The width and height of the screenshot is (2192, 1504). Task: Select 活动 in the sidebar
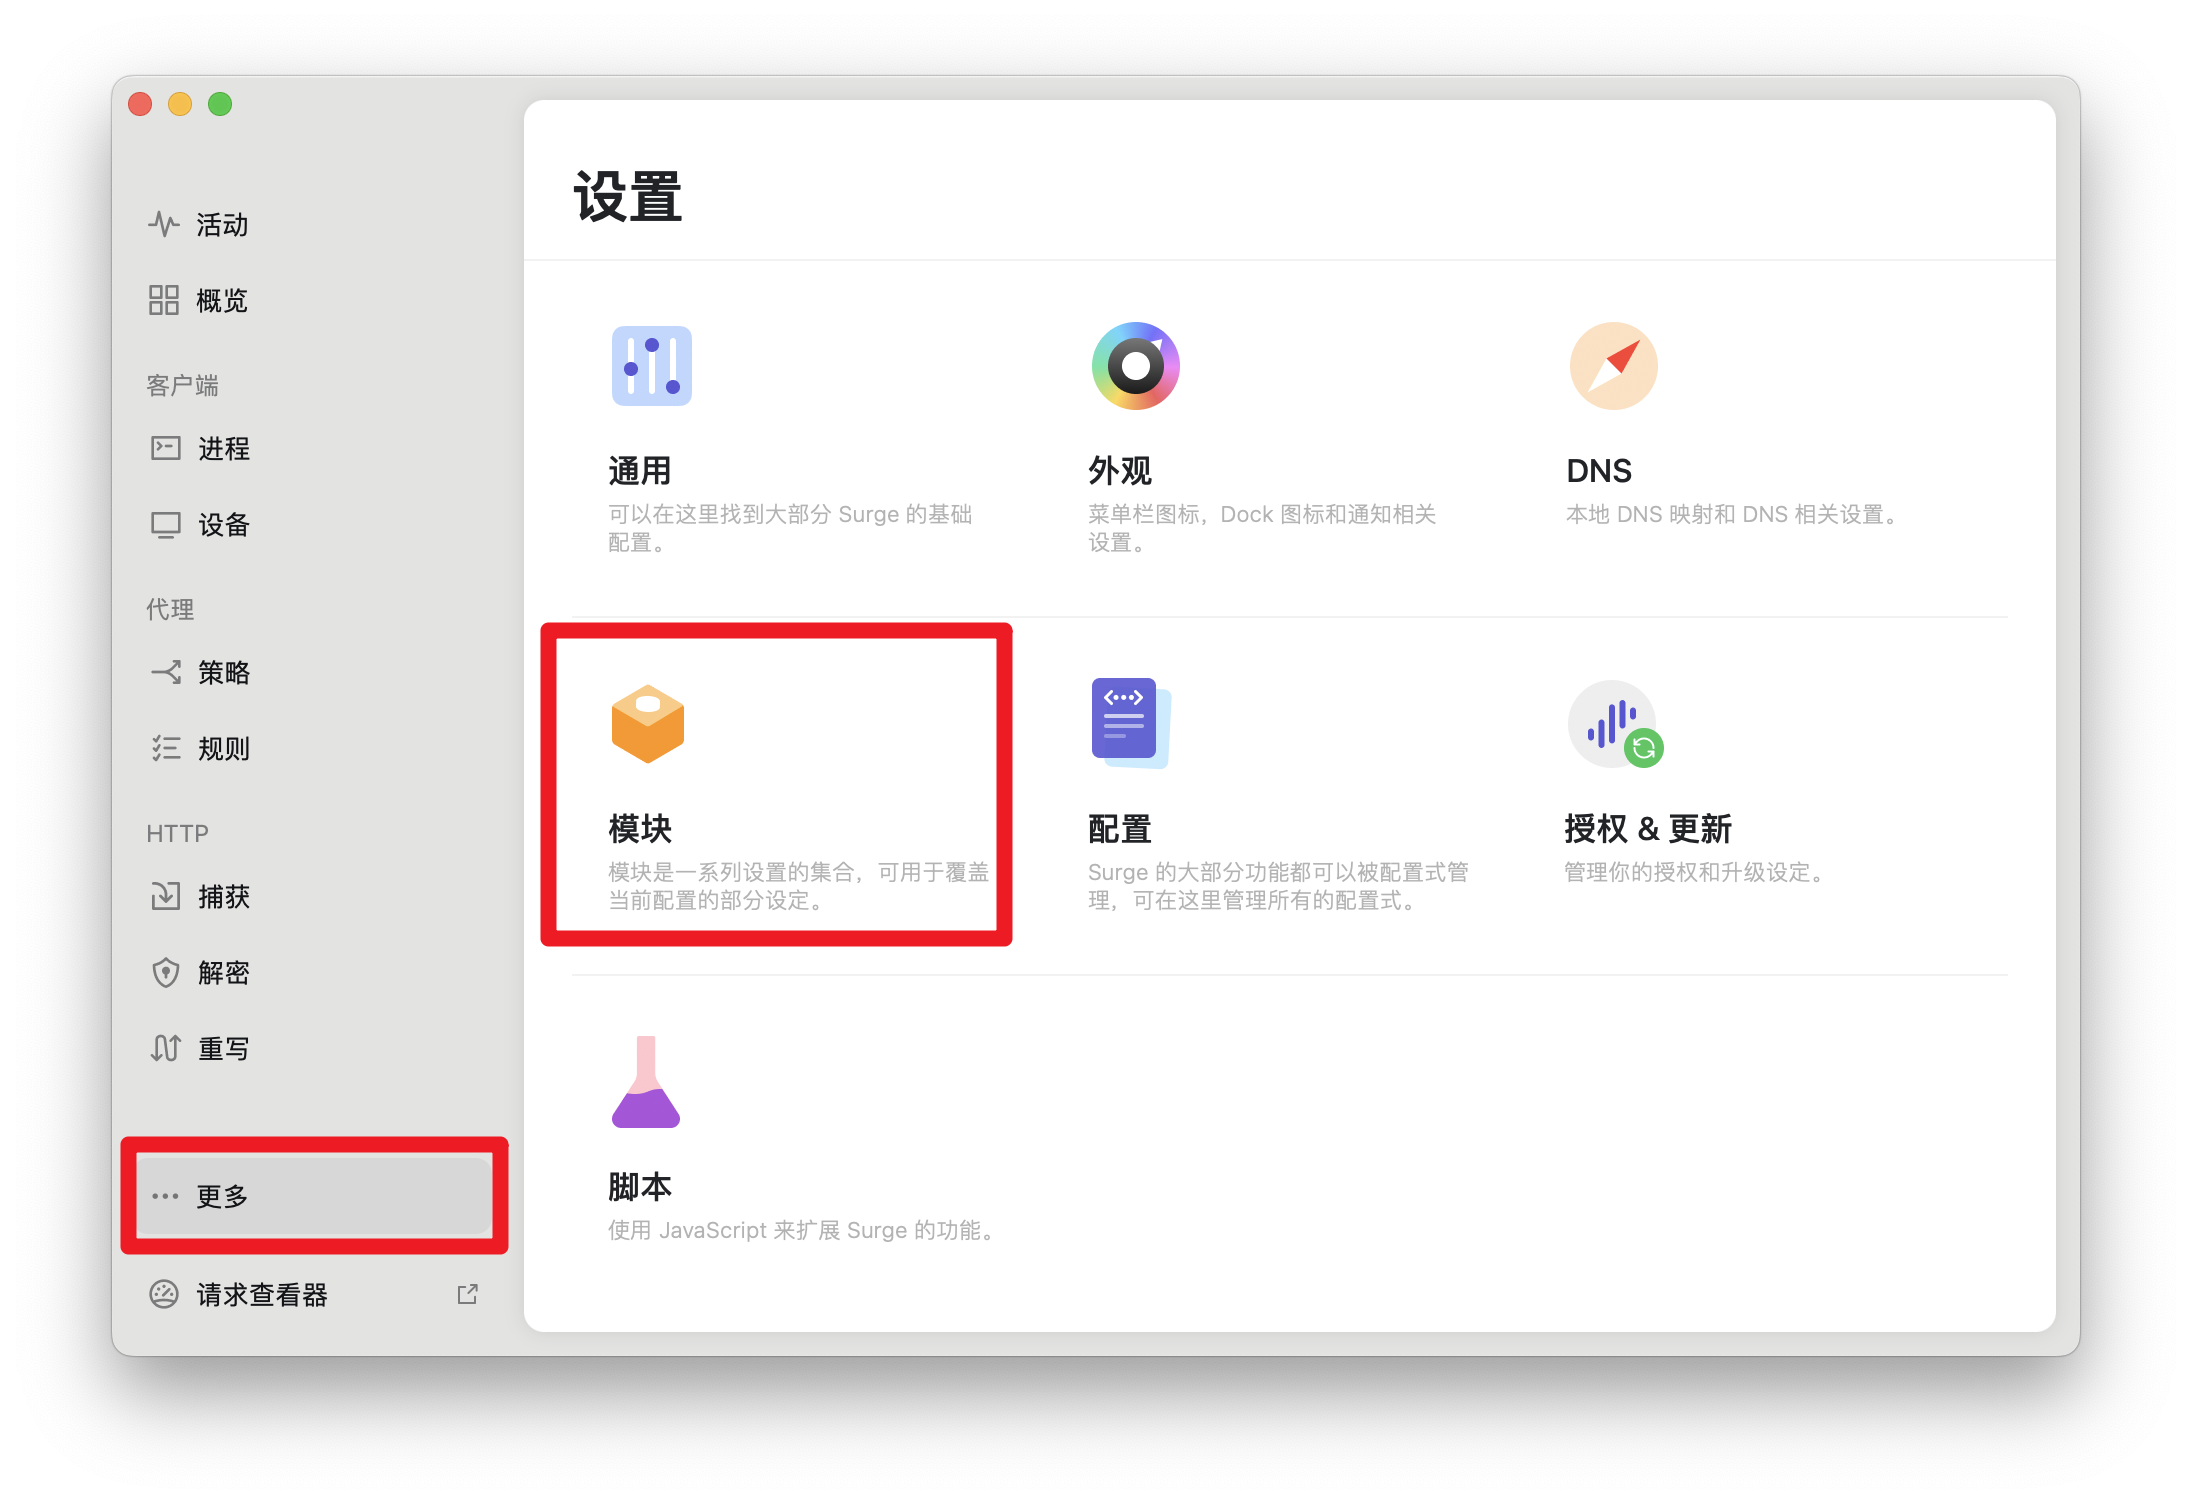click(x=221, y=224)
